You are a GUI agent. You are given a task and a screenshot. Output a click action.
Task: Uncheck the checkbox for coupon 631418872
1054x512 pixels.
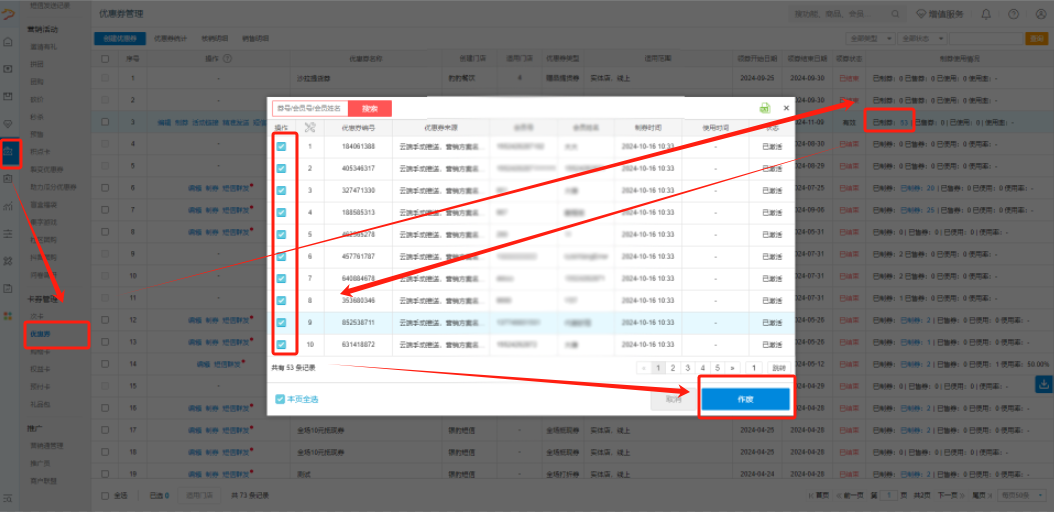click(281, 345)
